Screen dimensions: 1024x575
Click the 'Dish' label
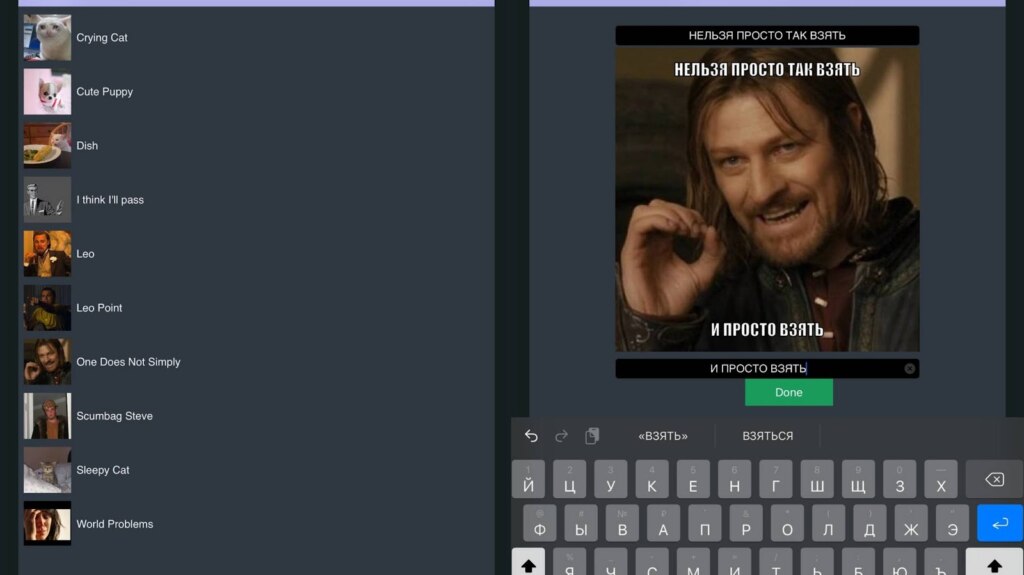[87, 146]
